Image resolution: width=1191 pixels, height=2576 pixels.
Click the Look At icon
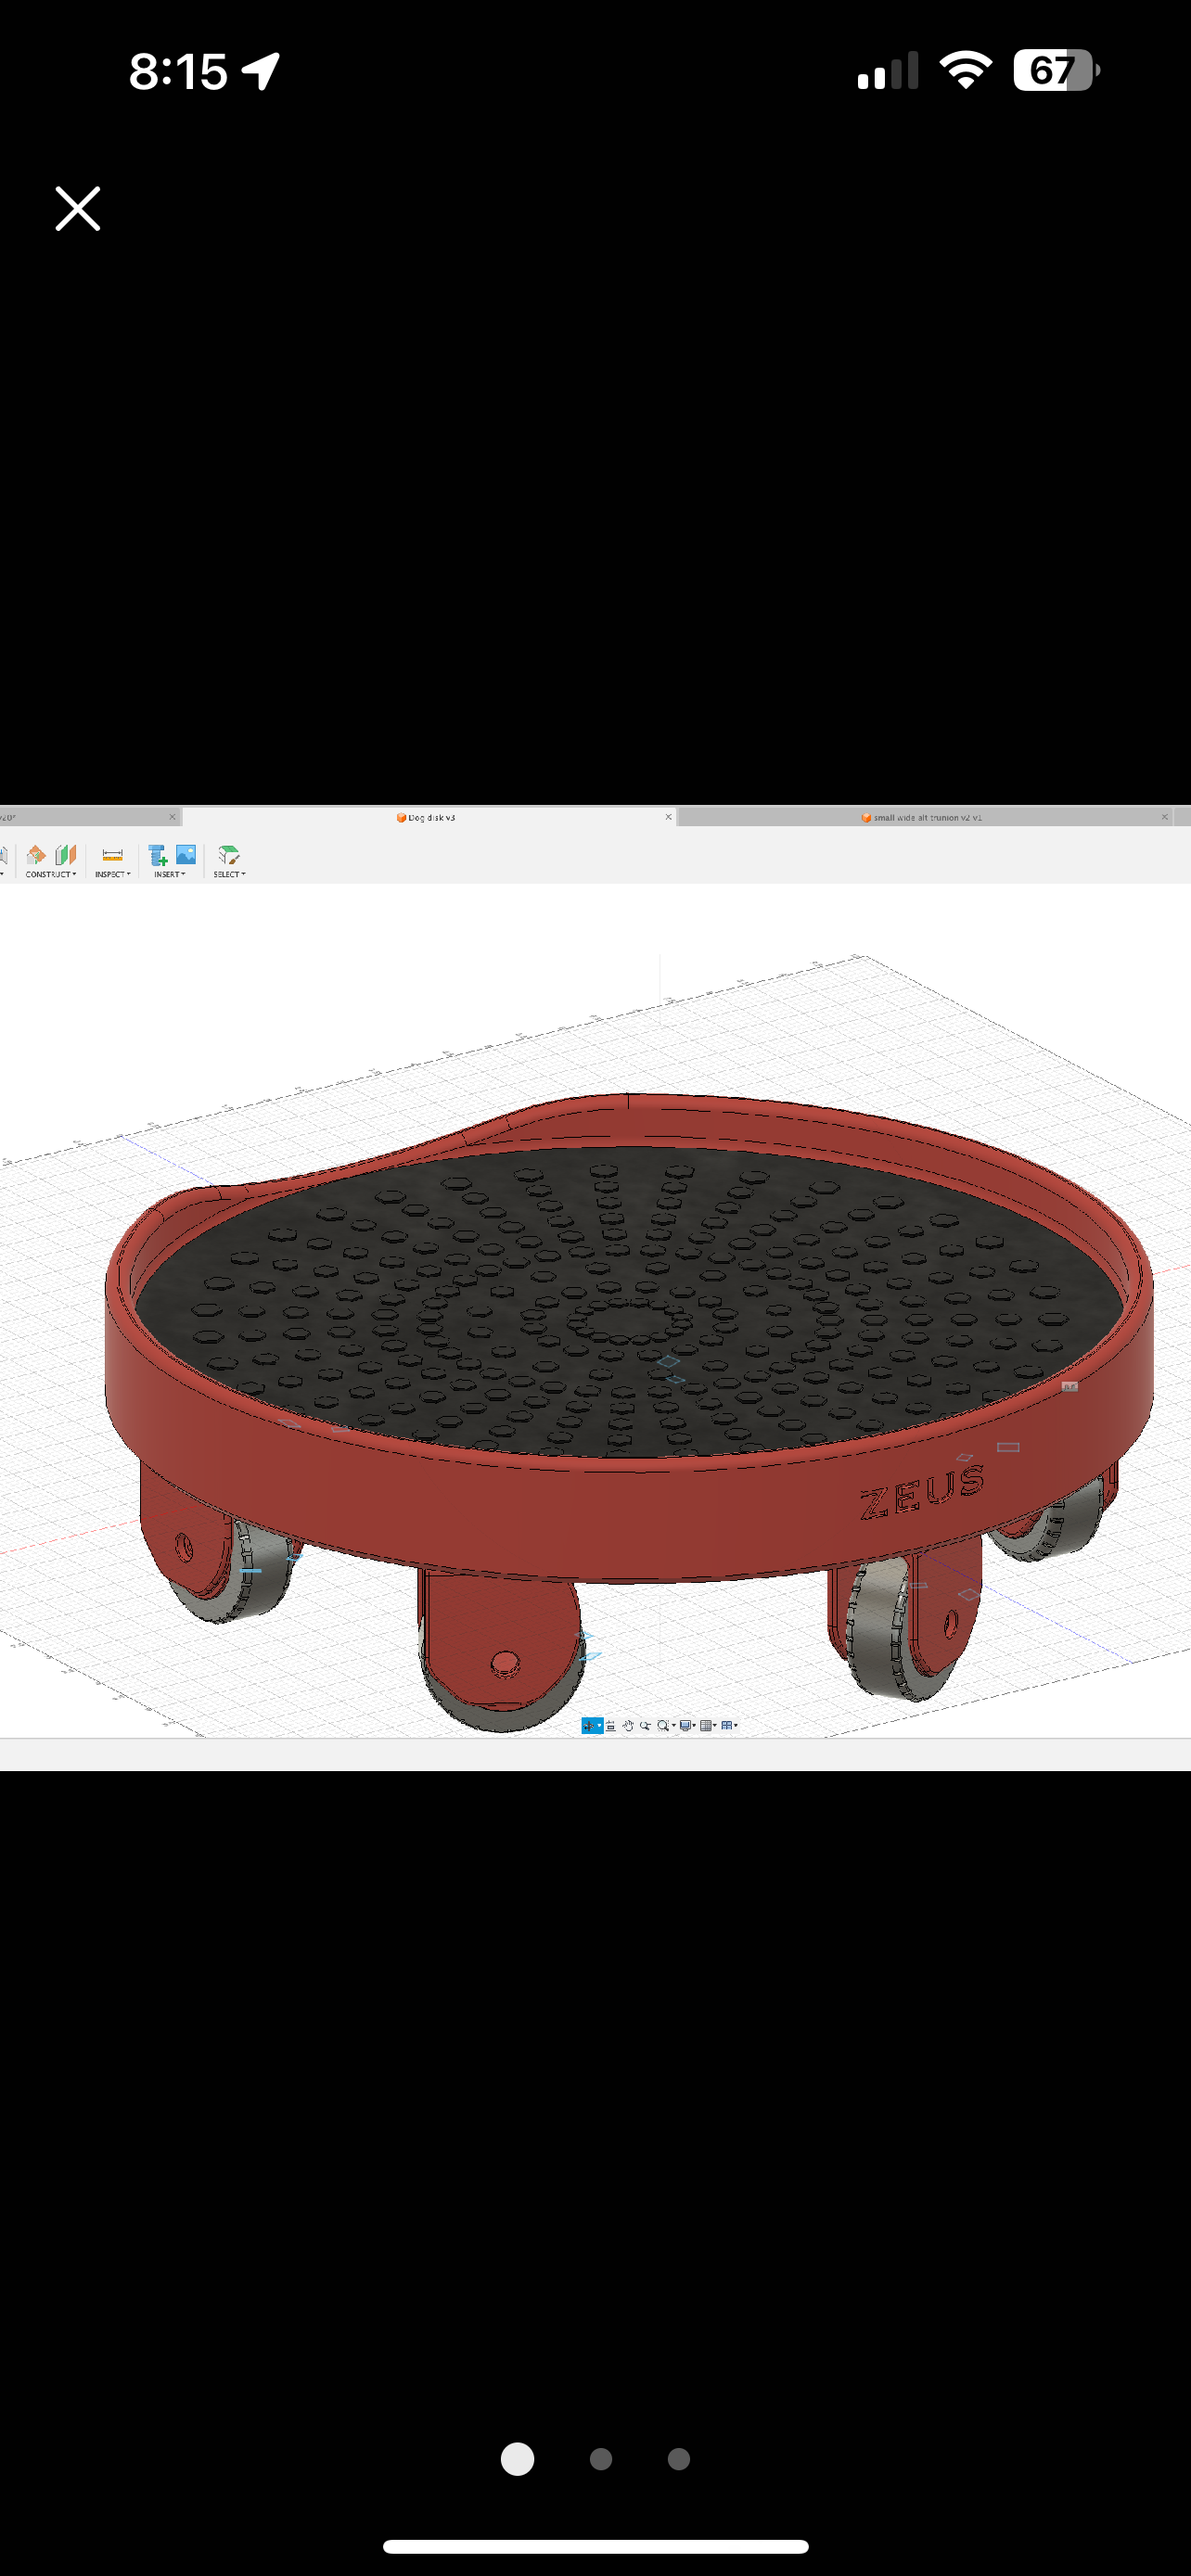(610, 1725)
